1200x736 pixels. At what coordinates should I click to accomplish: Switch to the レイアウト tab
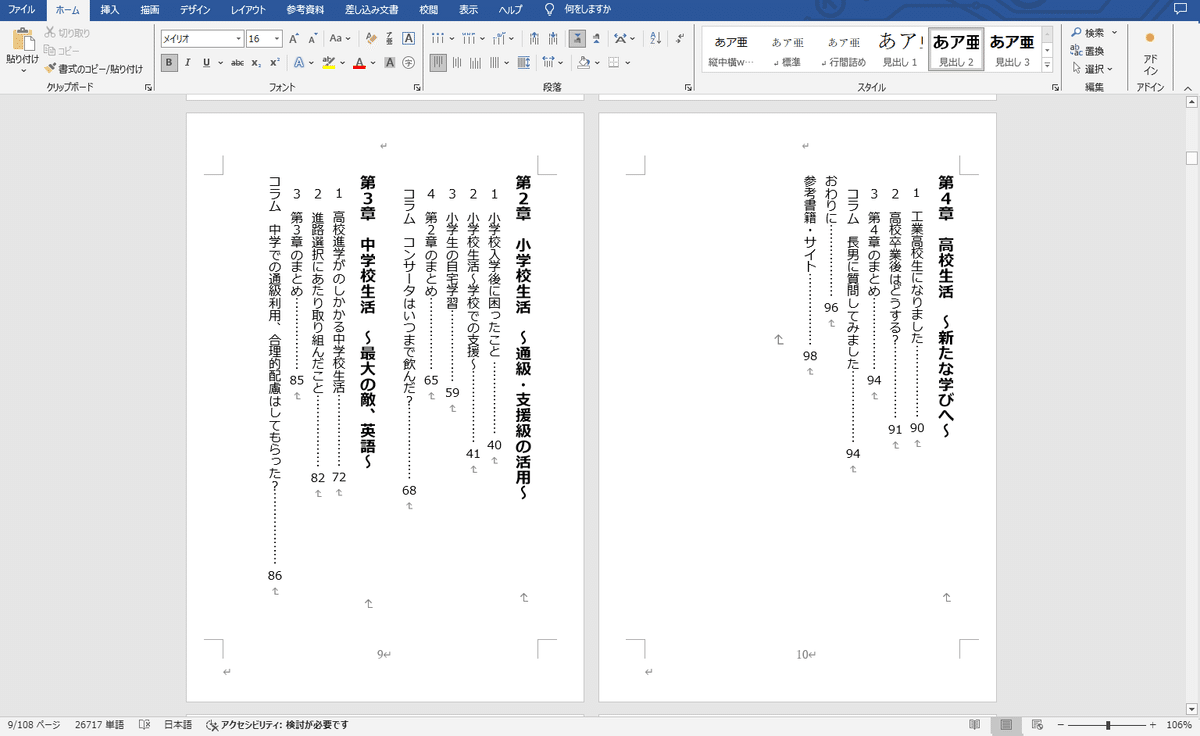pyautogui.click(x=248, y=9)
